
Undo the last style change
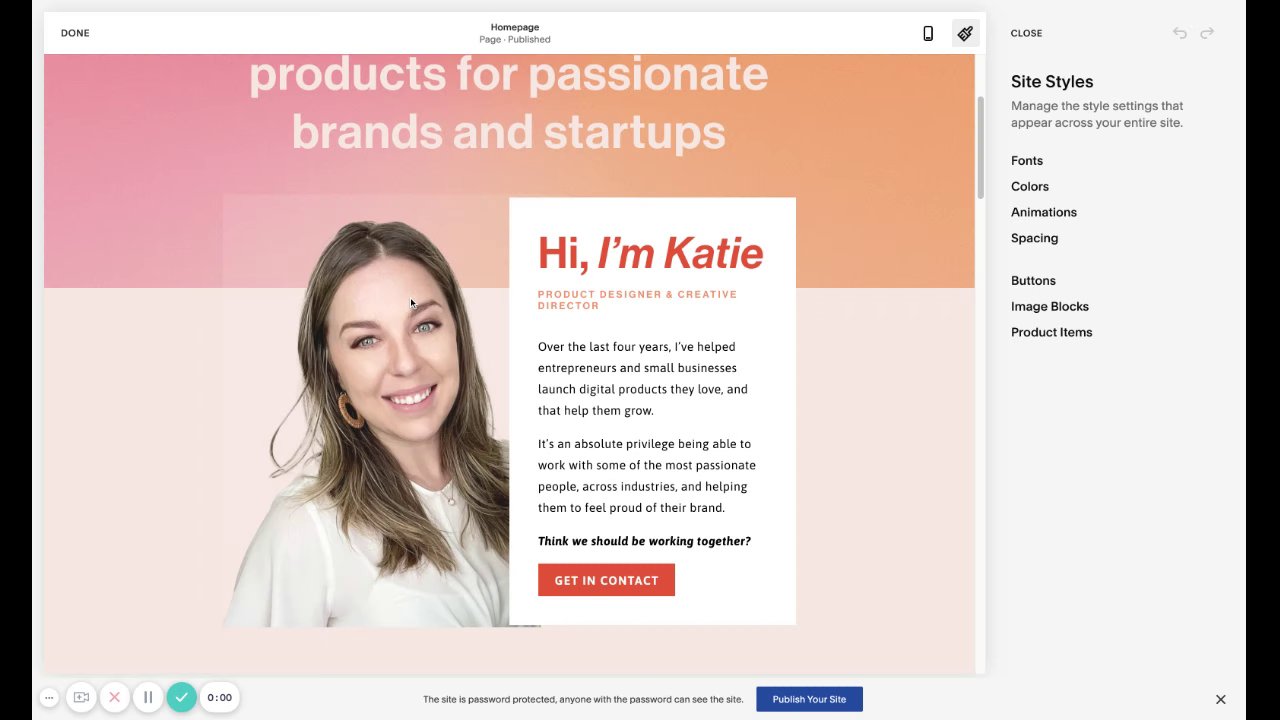tap(1180, 33)
